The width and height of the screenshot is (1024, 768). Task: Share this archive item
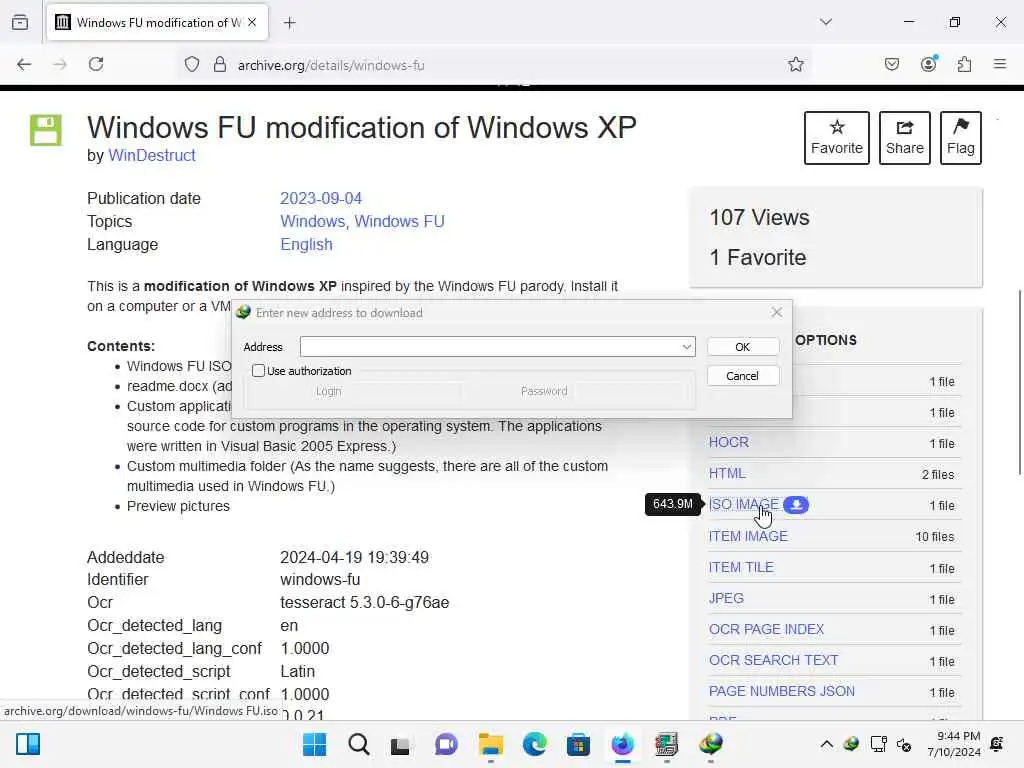click(x=904, y=138)
